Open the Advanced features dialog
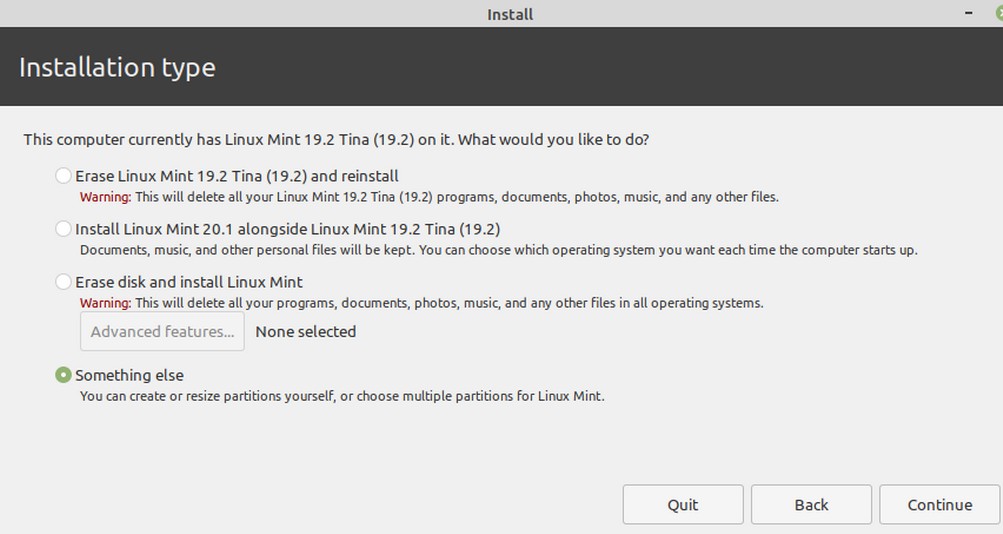 (x=162, y=331)
